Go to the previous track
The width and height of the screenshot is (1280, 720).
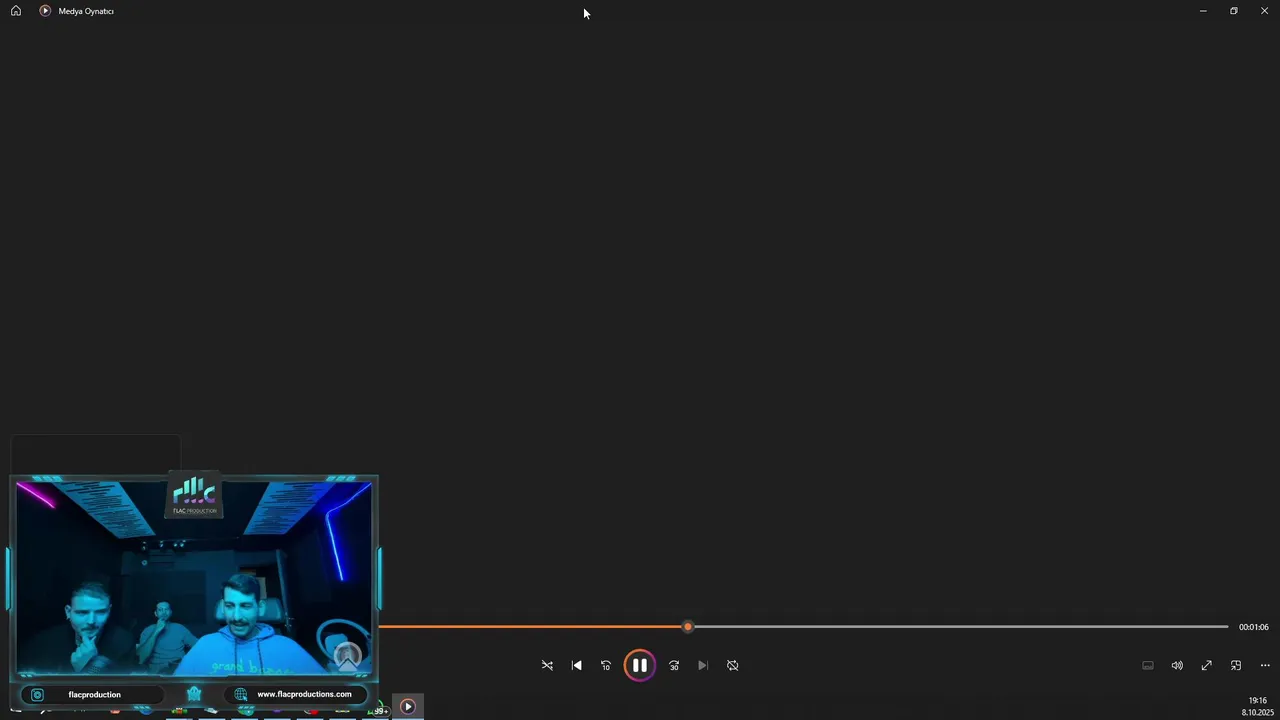pyautogui.click(x=576, y=665)
